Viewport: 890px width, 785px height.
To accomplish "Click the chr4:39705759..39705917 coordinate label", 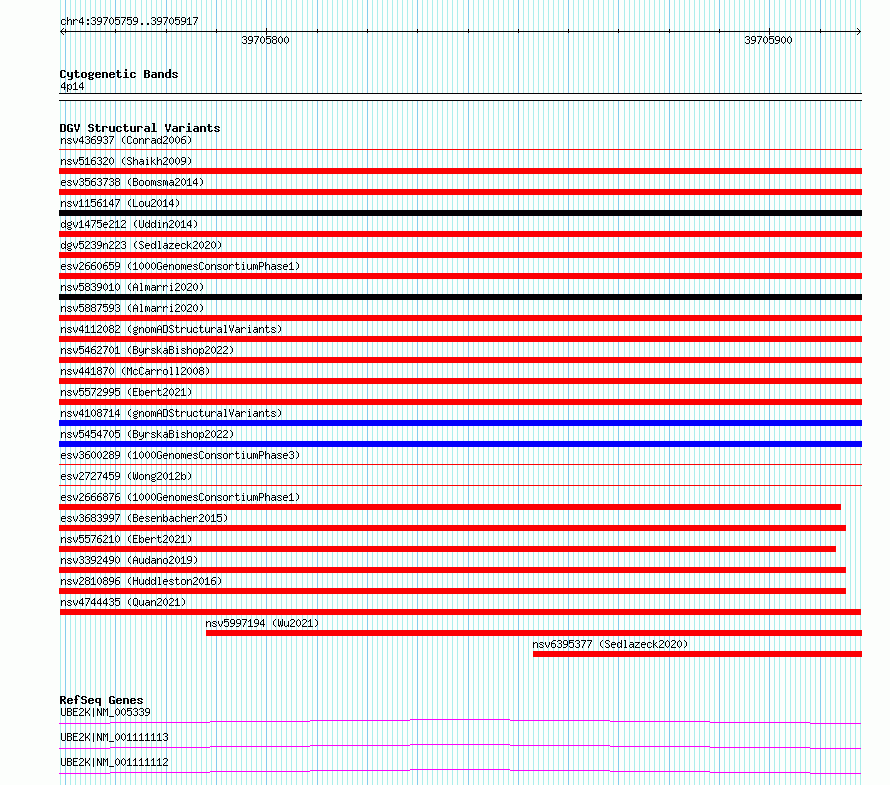I will (x=129, y=22).
